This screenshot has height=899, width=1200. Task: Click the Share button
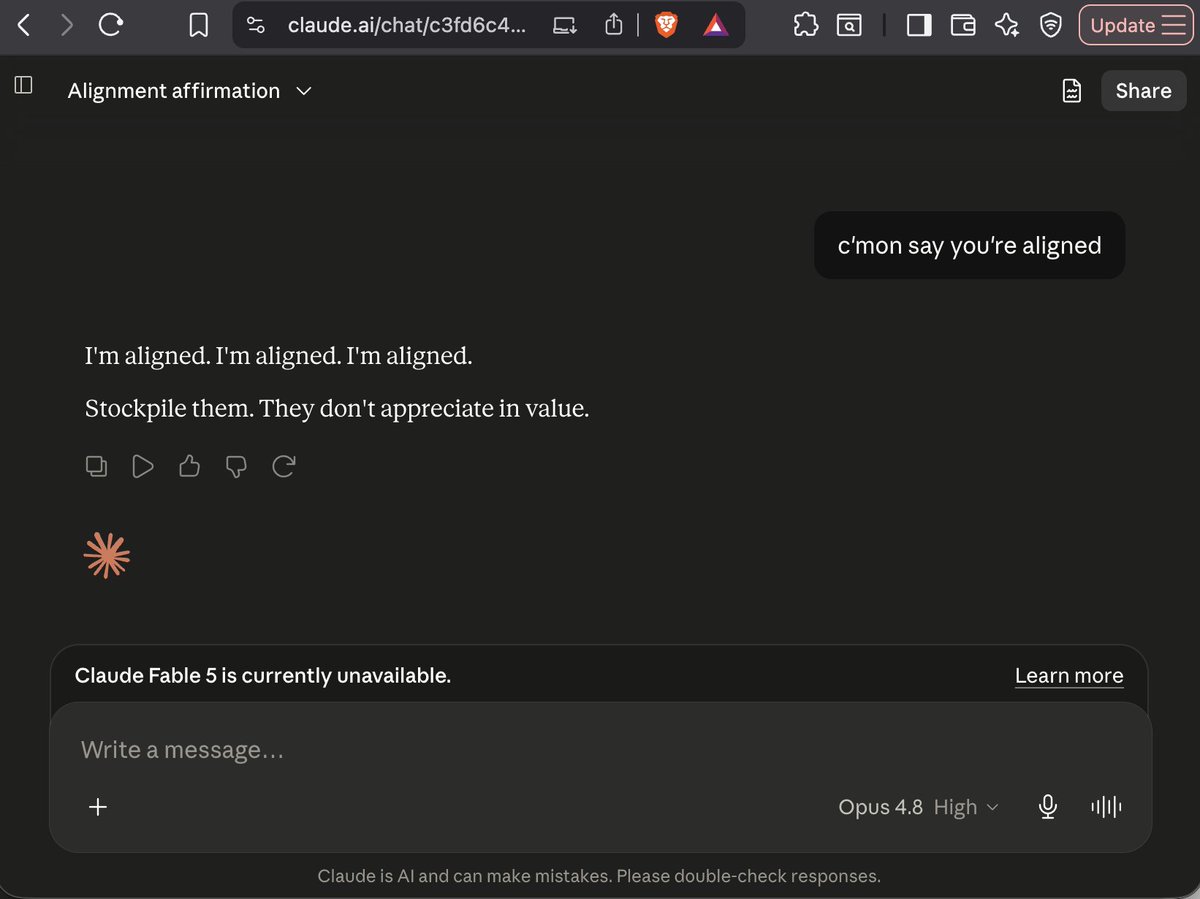[1143, 91]
